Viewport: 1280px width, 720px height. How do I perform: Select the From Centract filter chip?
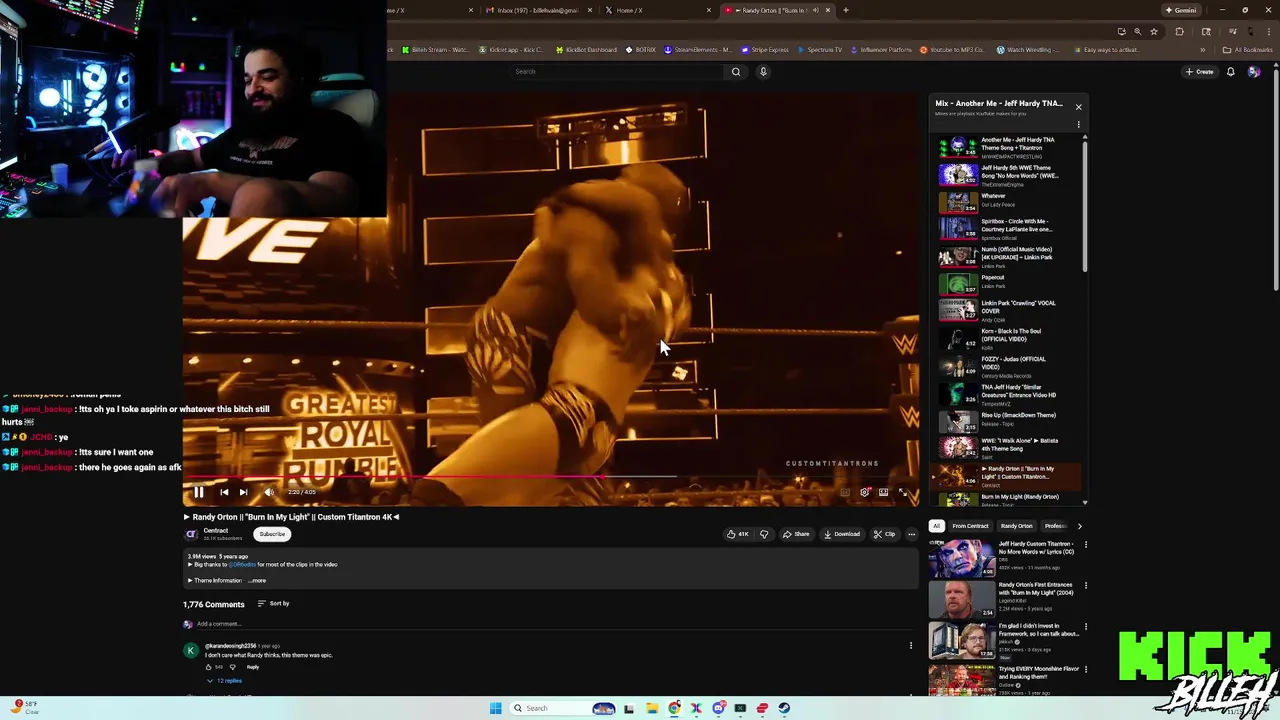970,526
